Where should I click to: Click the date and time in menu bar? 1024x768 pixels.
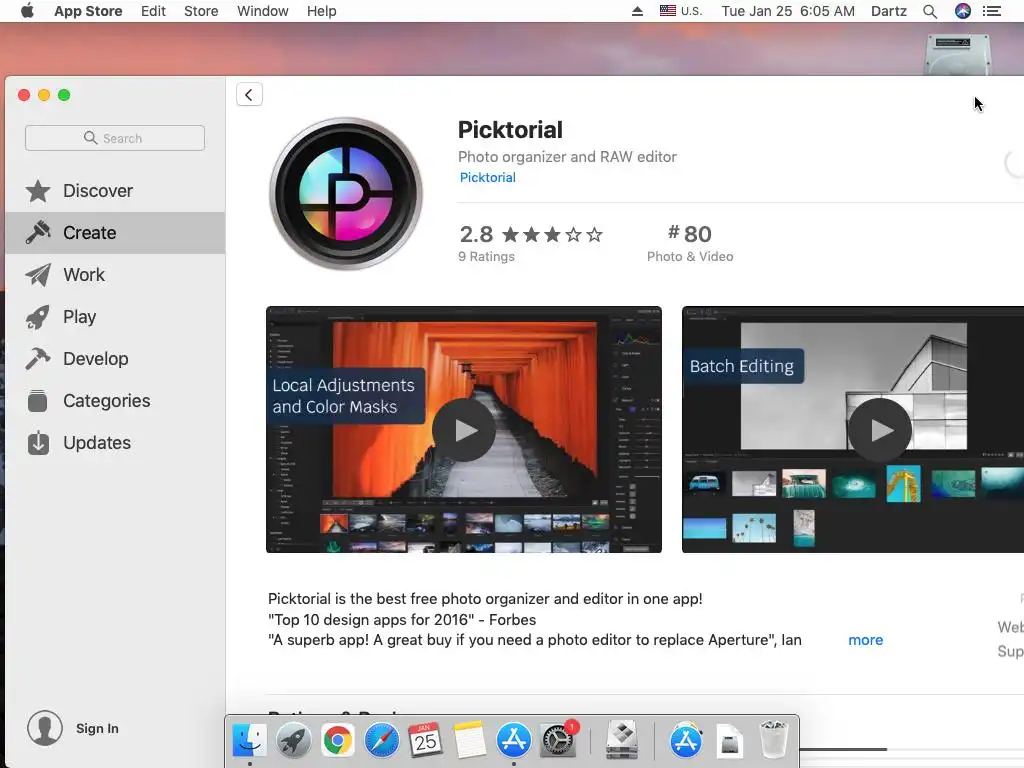788,11
